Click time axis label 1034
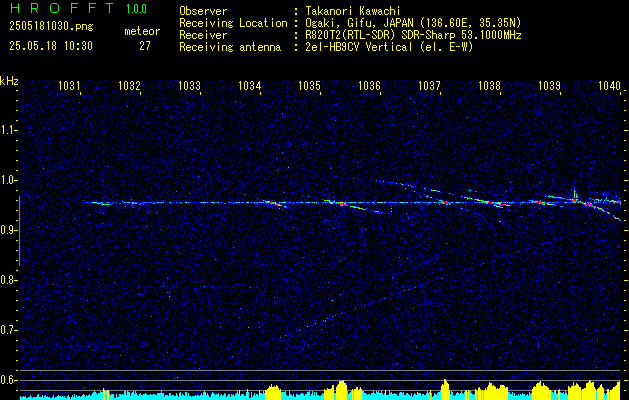Image resolution: width=629 pixels, height=400 pixels. [x=250, y=86]
